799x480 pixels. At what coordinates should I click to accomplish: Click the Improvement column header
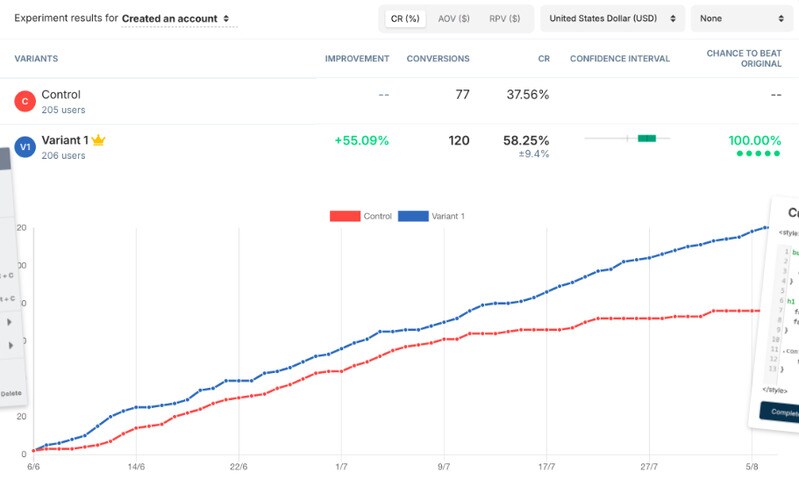[x=357, y=59]
